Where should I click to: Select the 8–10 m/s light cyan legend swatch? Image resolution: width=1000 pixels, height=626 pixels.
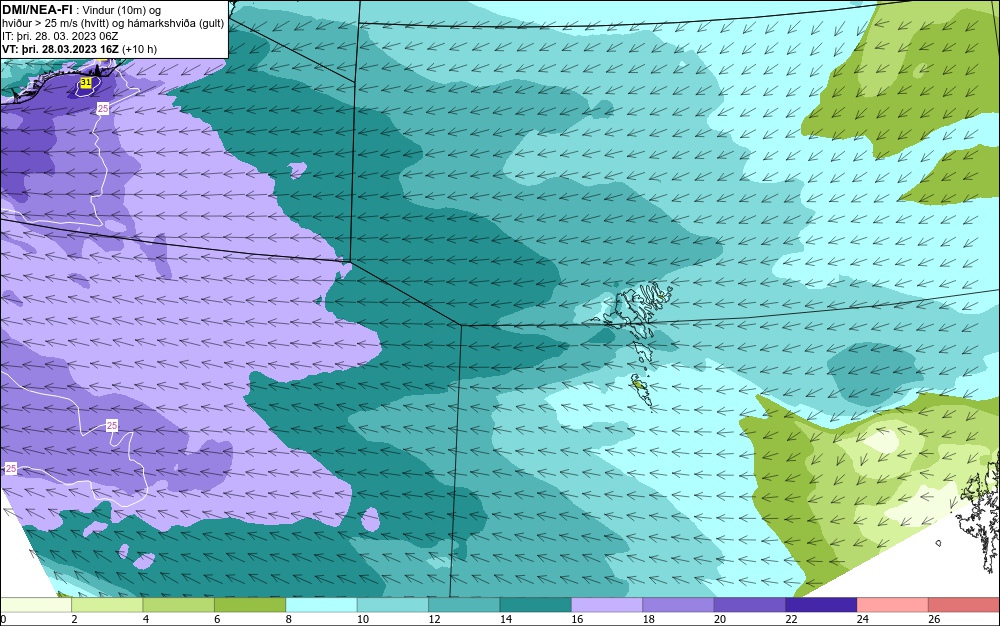click(x=321, y=605)
